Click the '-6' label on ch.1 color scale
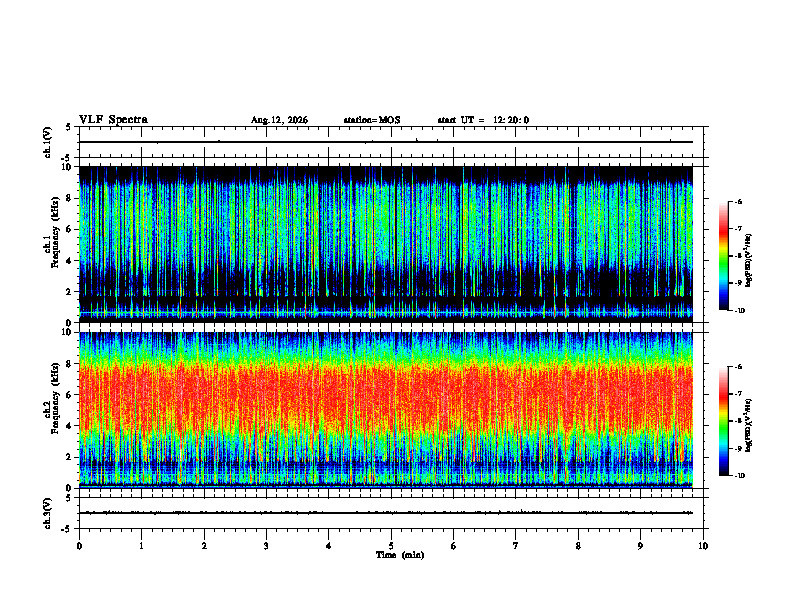This screenshot has width=792, height=612. [x=738, y=201]
